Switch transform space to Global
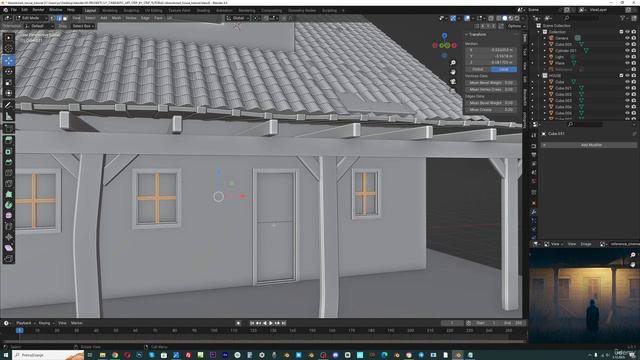Screen dimensions: 640x360 click(x=478, y=69)
